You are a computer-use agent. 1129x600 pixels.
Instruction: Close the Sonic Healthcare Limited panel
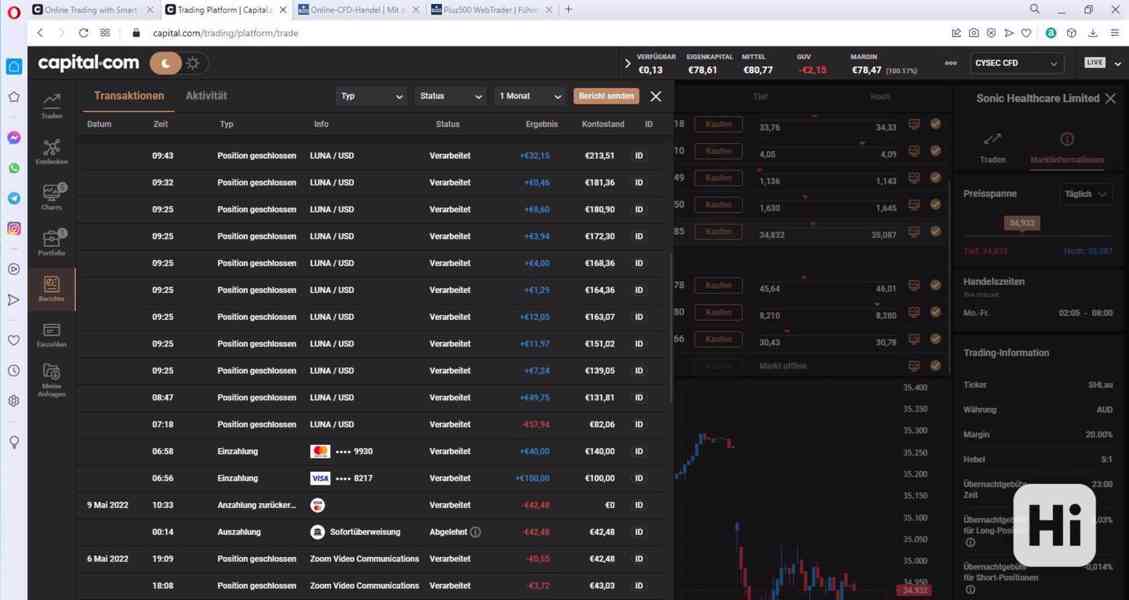(1110, 98)
